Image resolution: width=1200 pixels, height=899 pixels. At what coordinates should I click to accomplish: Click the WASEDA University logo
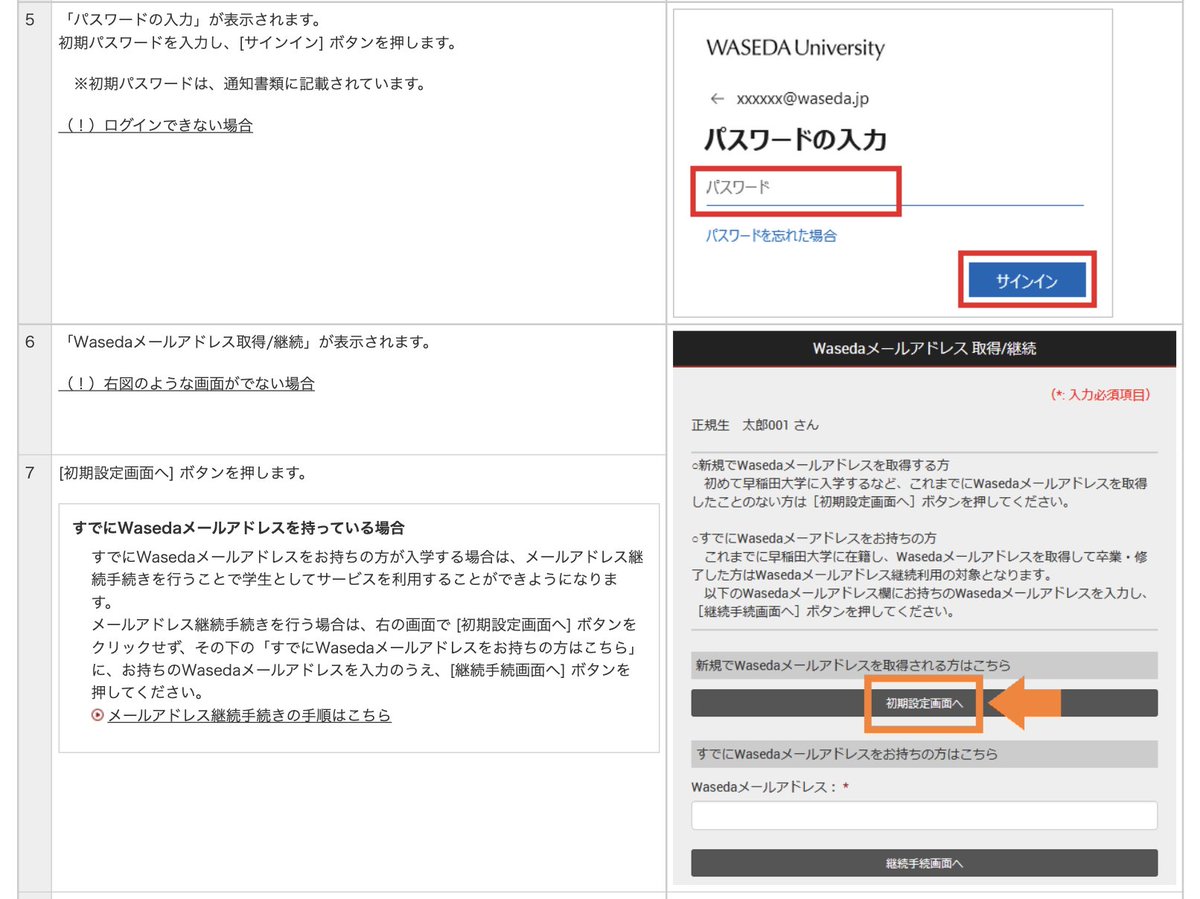795,48
